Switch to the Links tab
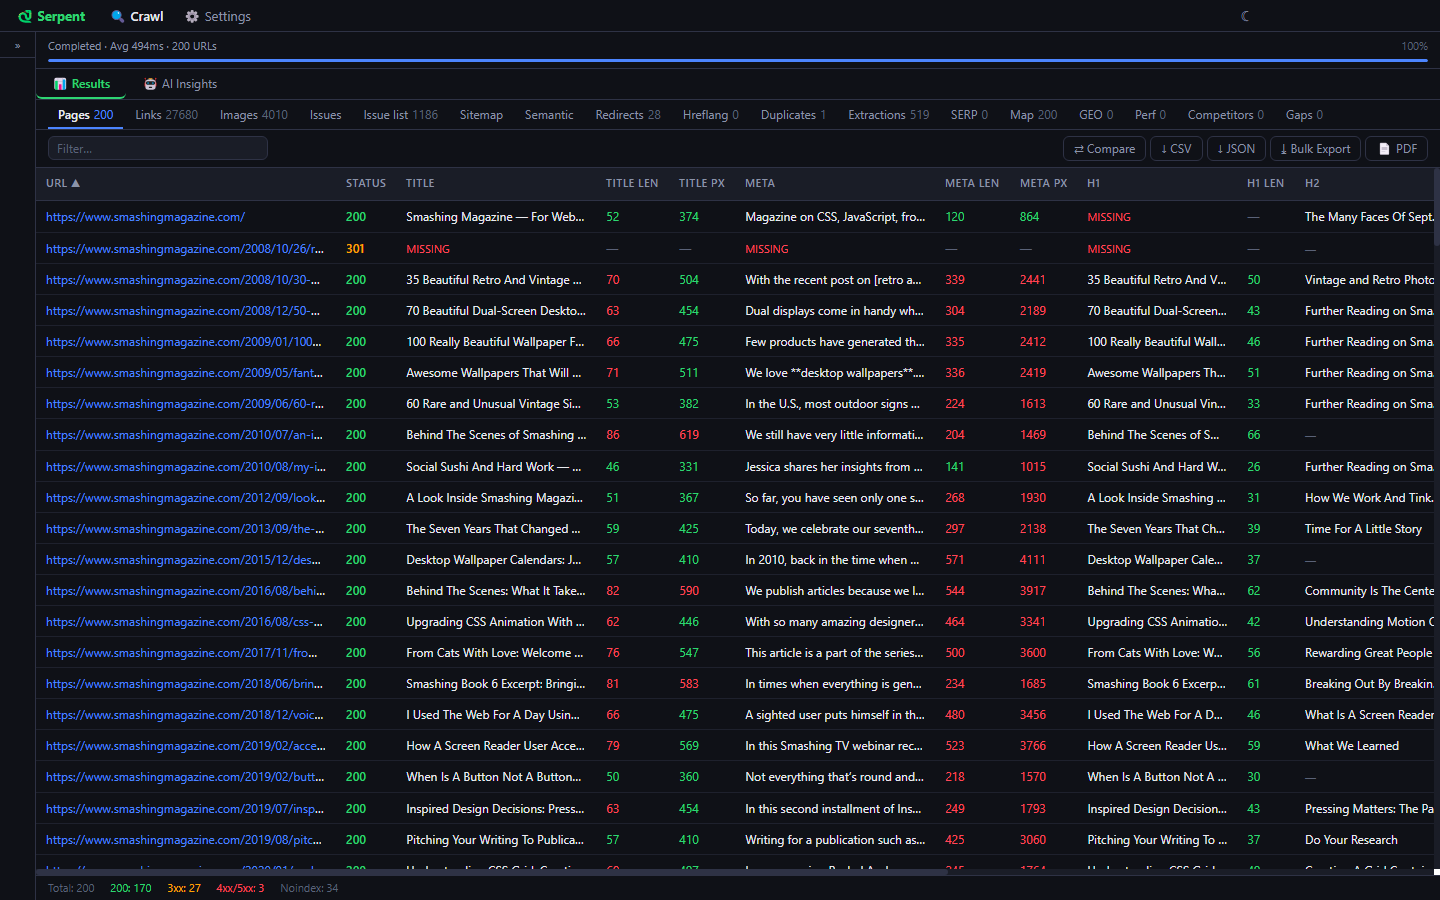 click(x=166, y=115)
